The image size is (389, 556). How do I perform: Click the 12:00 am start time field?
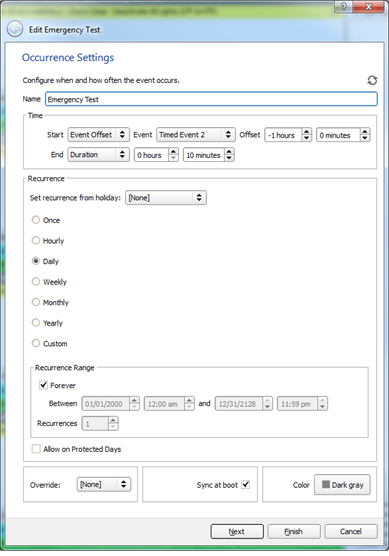169,404
